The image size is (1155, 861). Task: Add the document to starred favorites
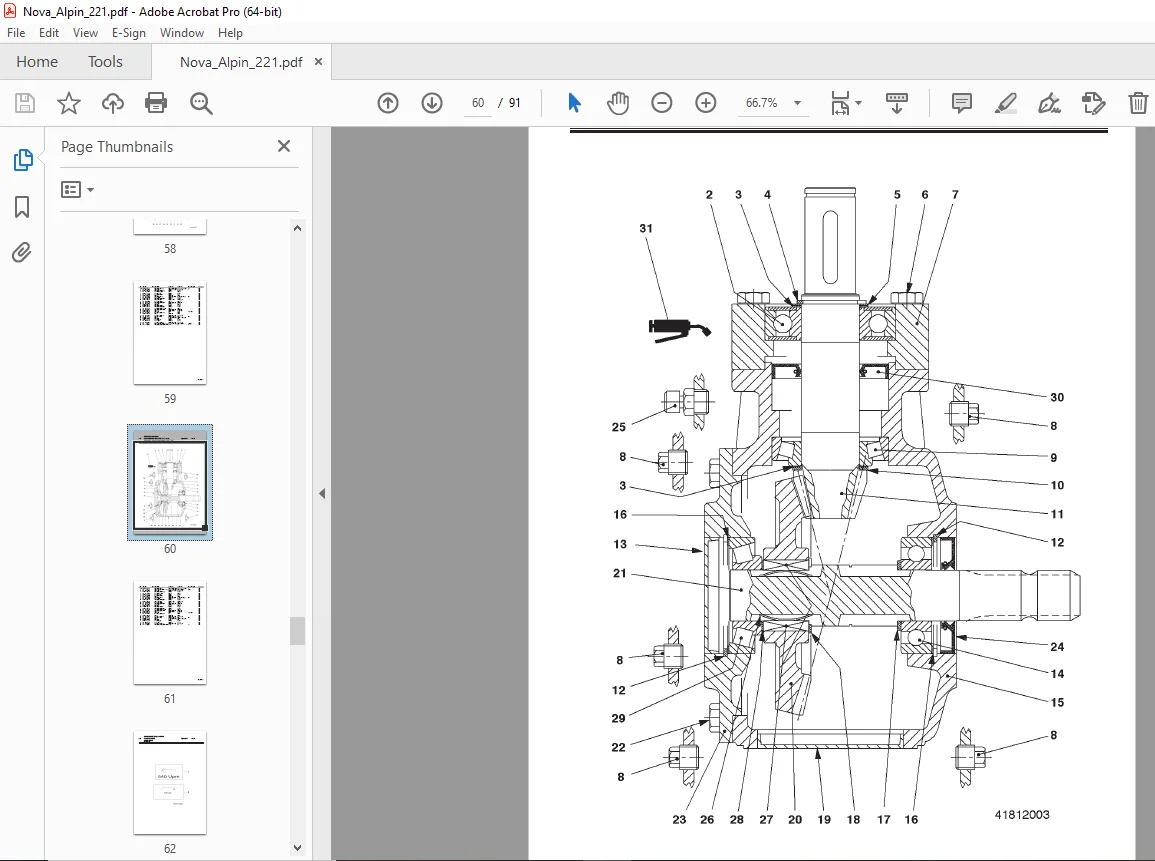tap(69, 103)
